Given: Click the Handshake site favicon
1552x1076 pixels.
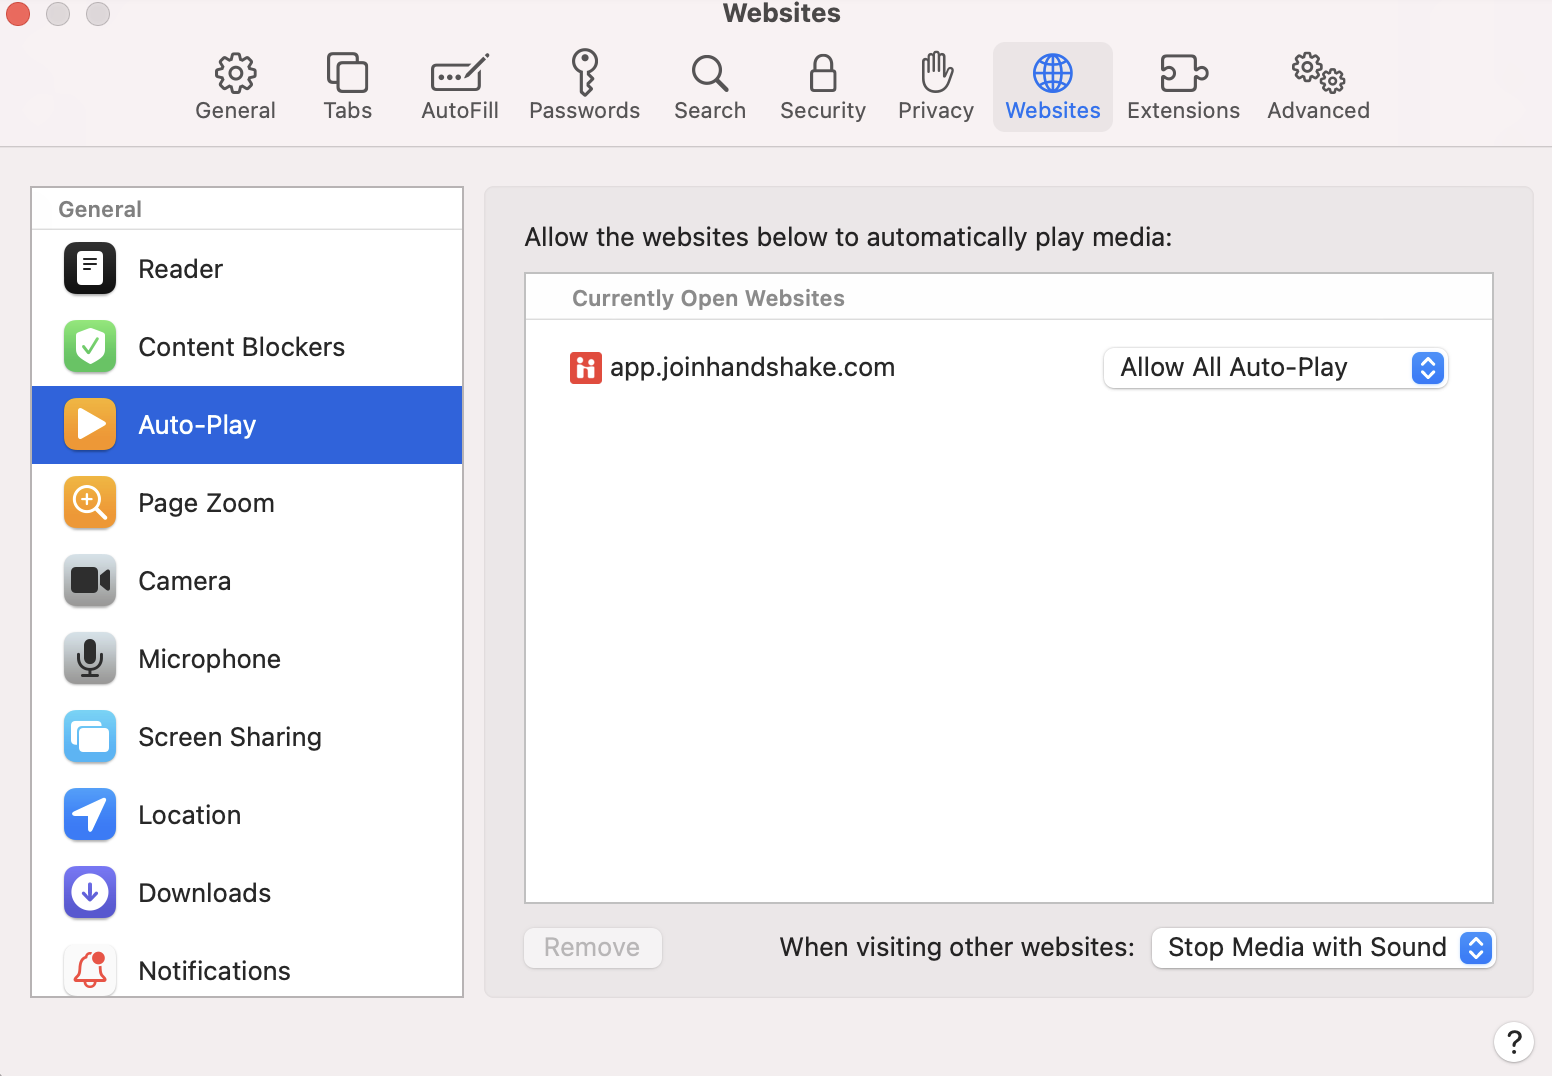Looking at the screenshot, I should click(x=586, y=368).
